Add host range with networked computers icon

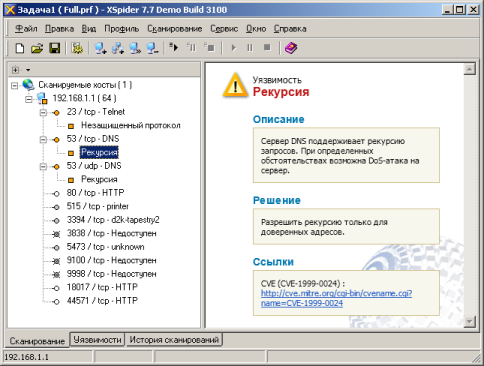[x=118, y=48]
